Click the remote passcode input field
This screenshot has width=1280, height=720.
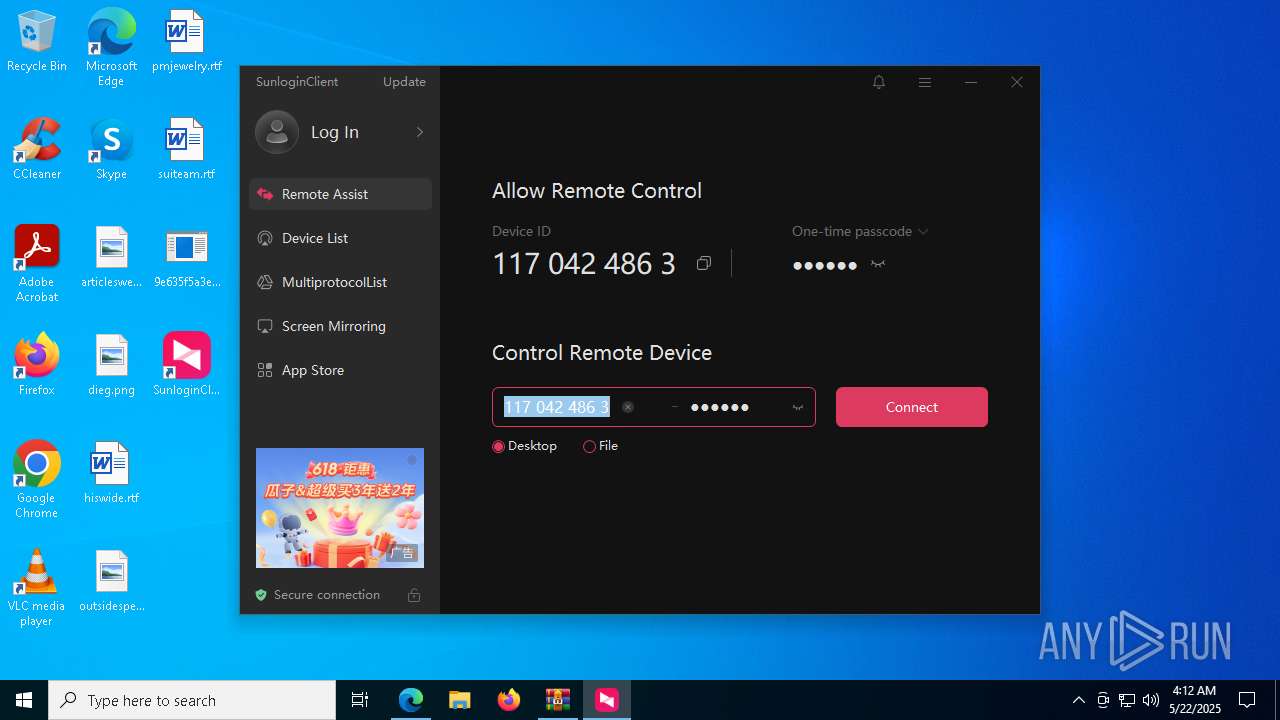point(735,407)
